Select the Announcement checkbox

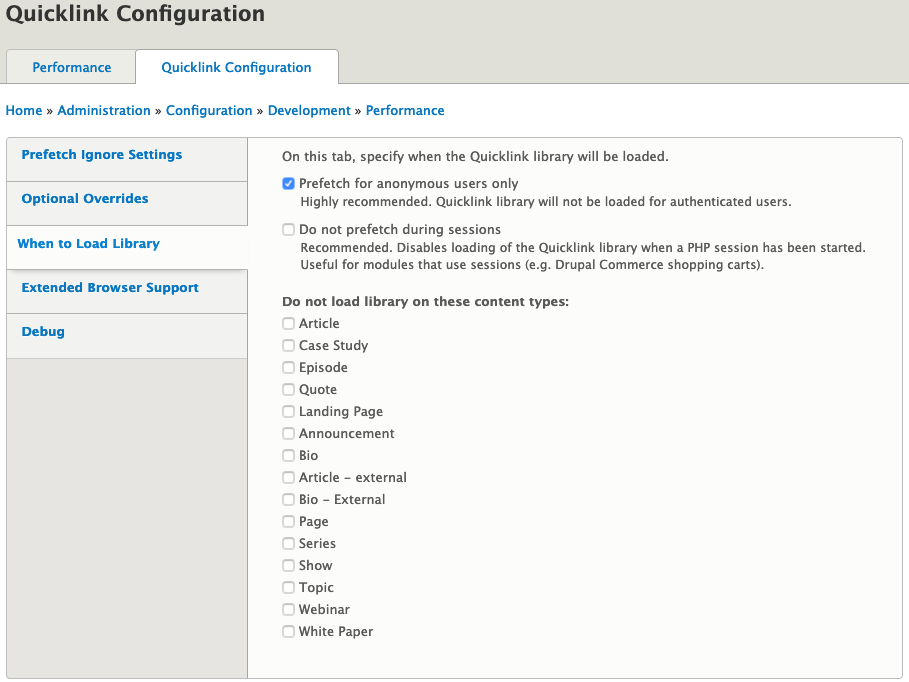[288, 433]
